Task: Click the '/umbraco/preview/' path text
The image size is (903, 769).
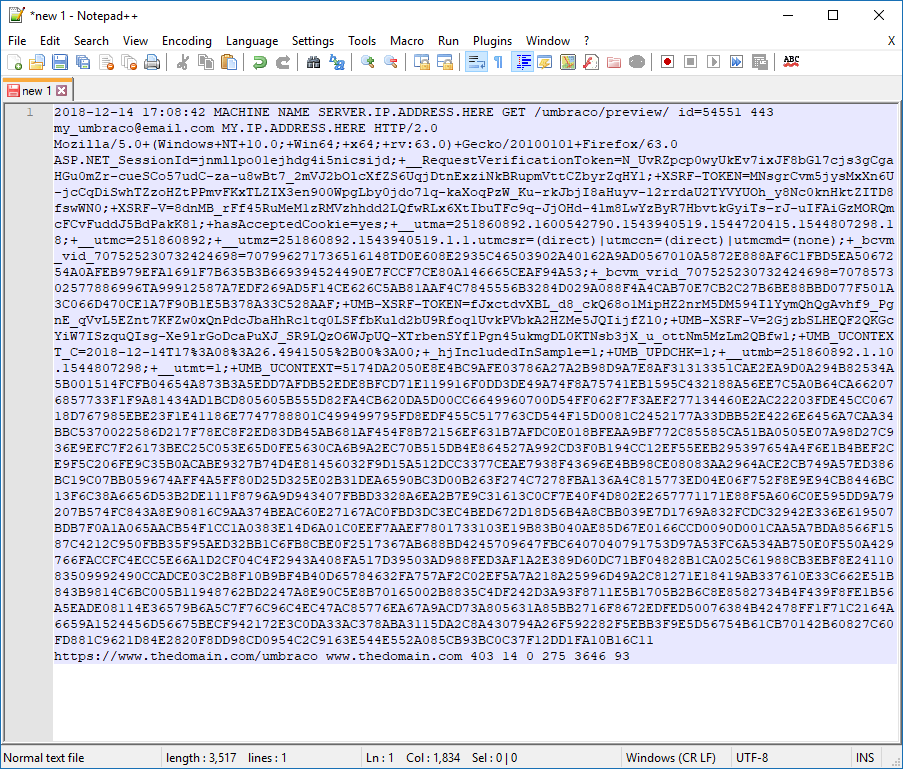Action: [x=601, y=112]
